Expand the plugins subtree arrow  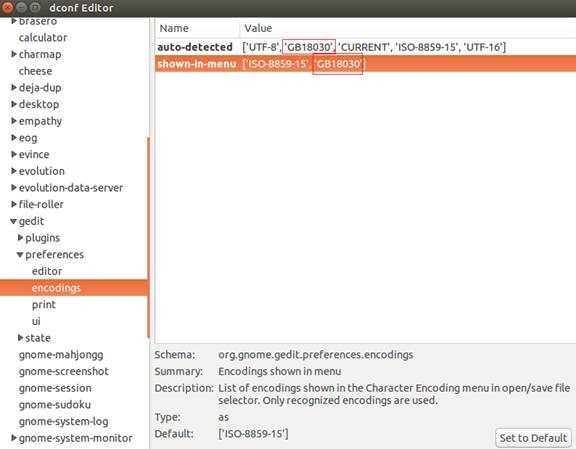point(21,238)
